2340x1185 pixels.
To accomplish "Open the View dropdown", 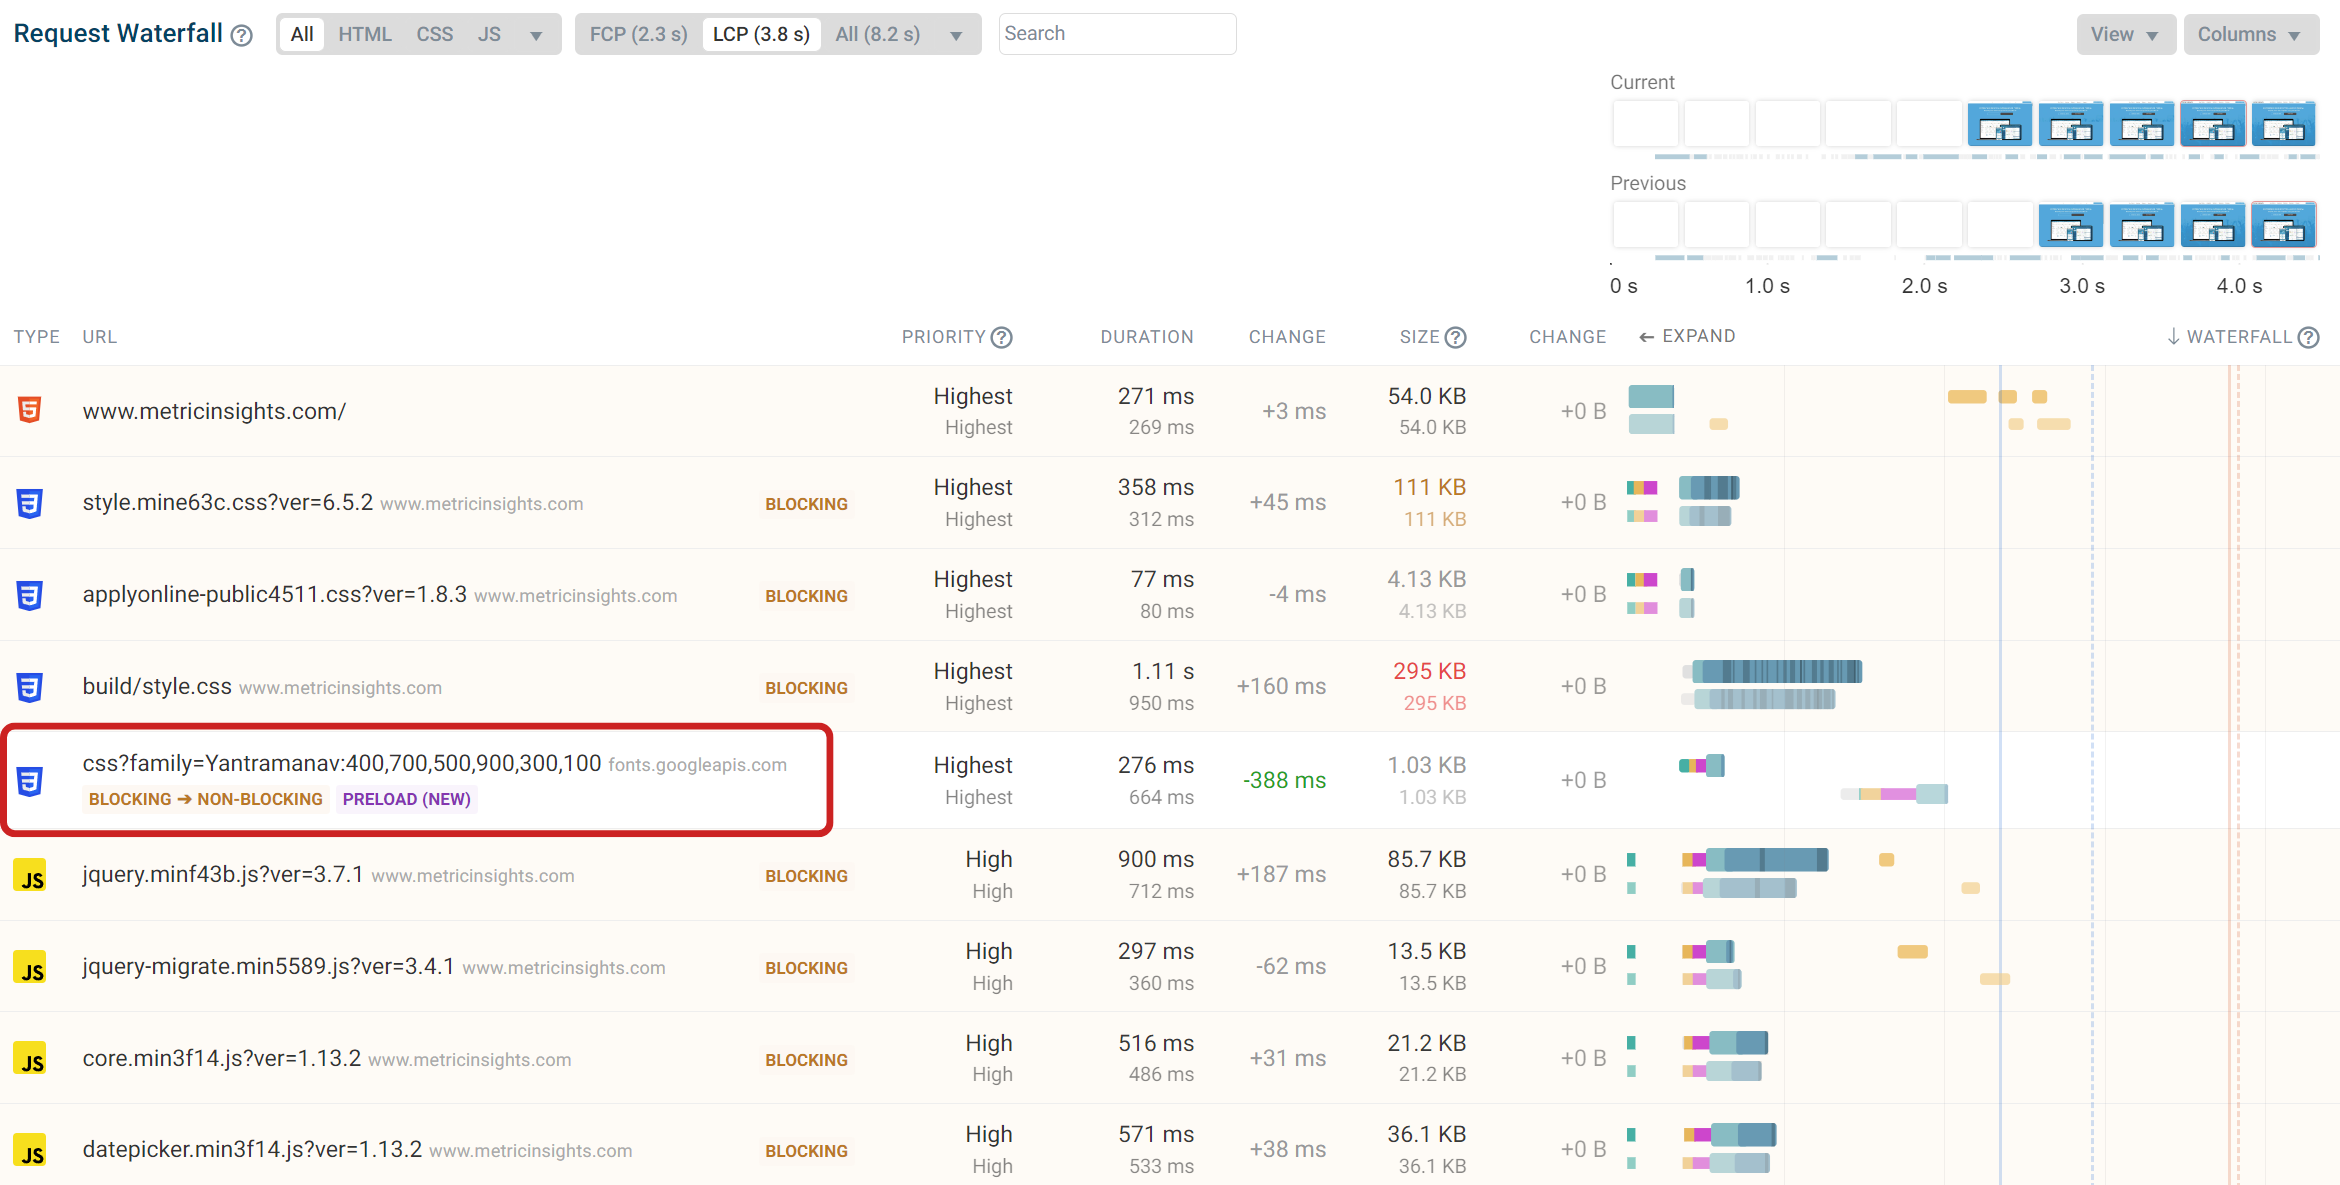I will pos(2126,34).
